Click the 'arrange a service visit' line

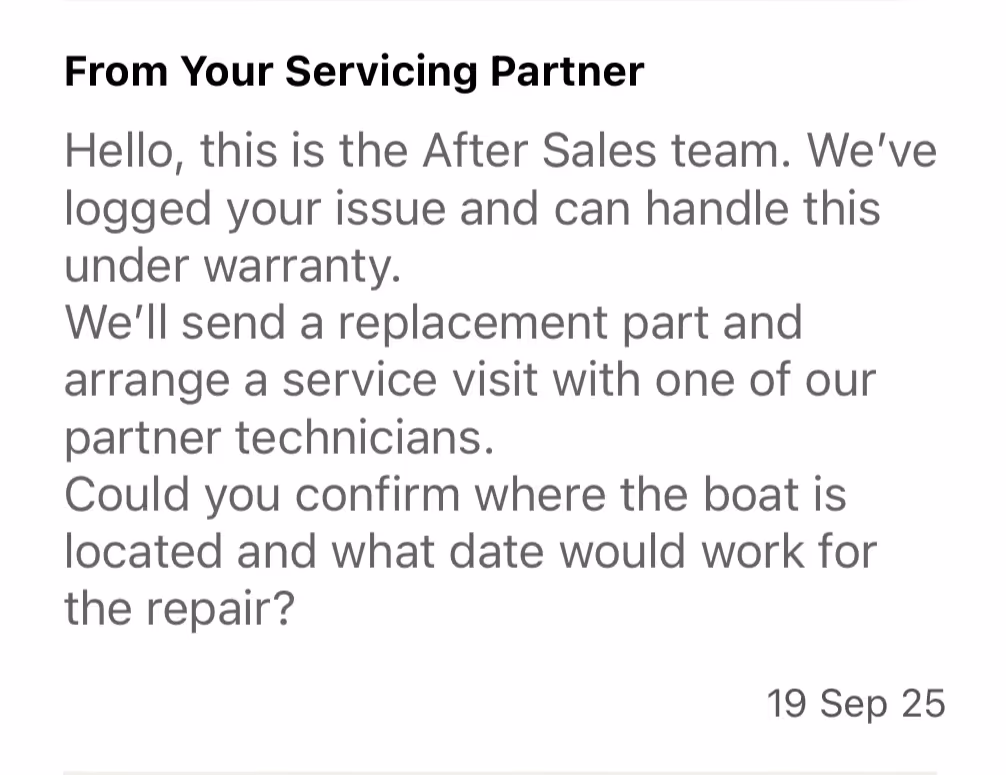[470, 380]
